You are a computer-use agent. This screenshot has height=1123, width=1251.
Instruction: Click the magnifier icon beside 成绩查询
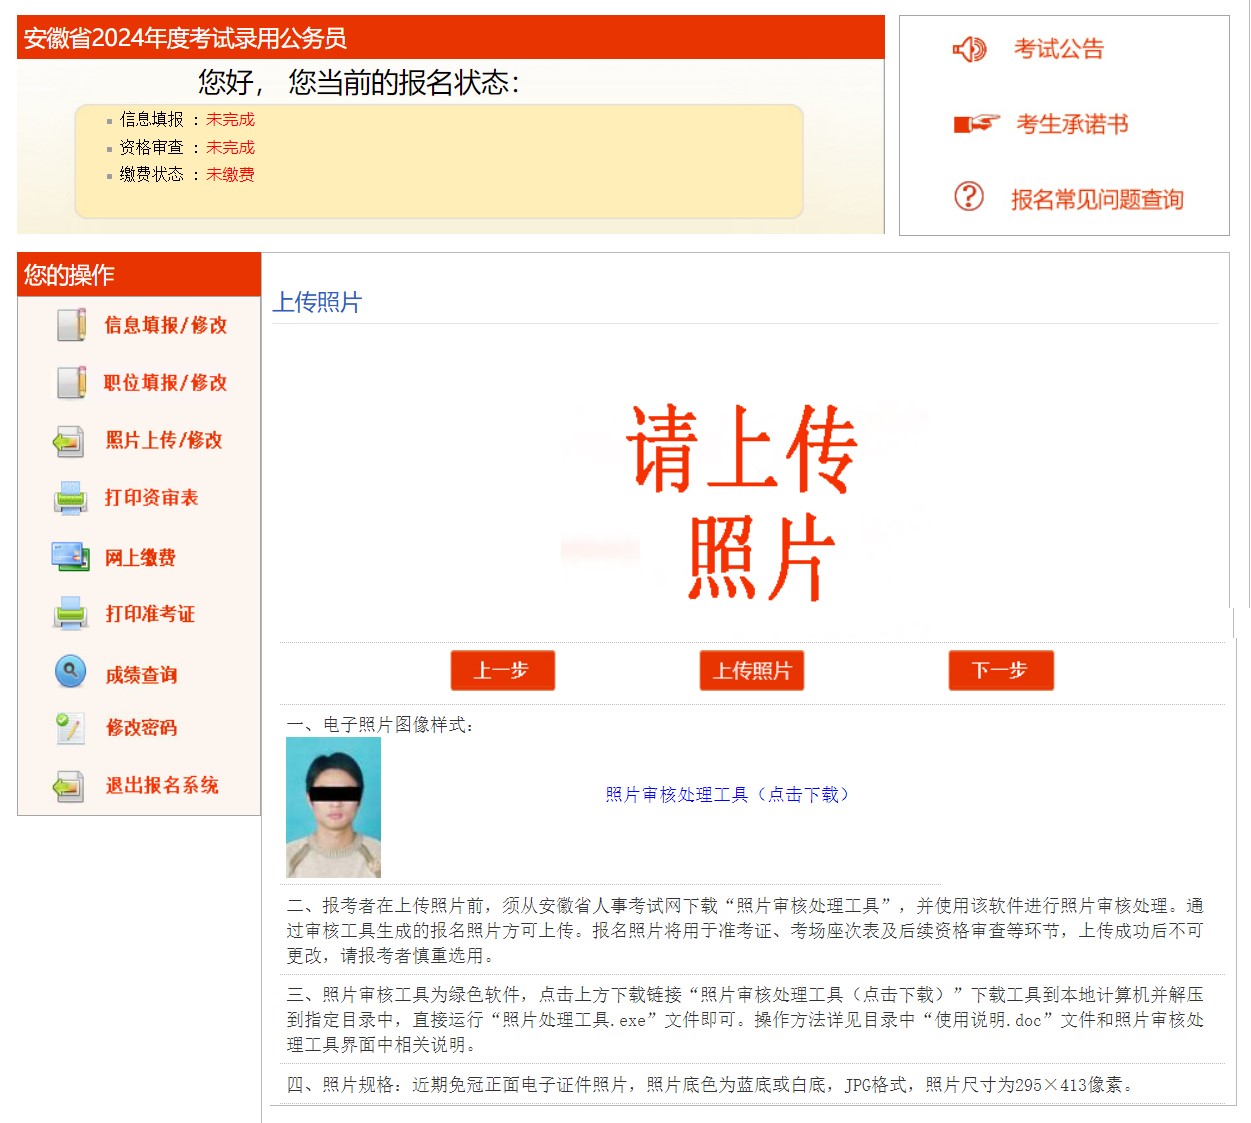(x=70, y=671)
